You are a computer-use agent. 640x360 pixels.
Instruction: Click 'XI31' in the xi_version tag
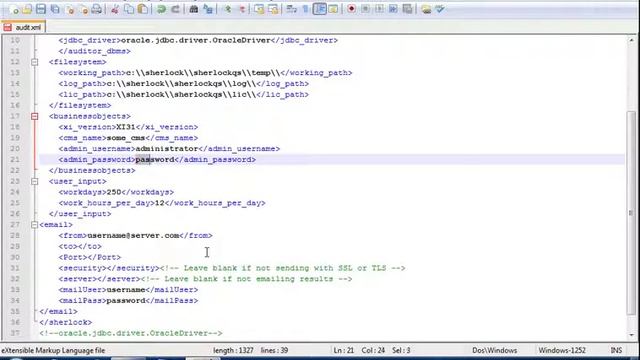pos(126,127)
